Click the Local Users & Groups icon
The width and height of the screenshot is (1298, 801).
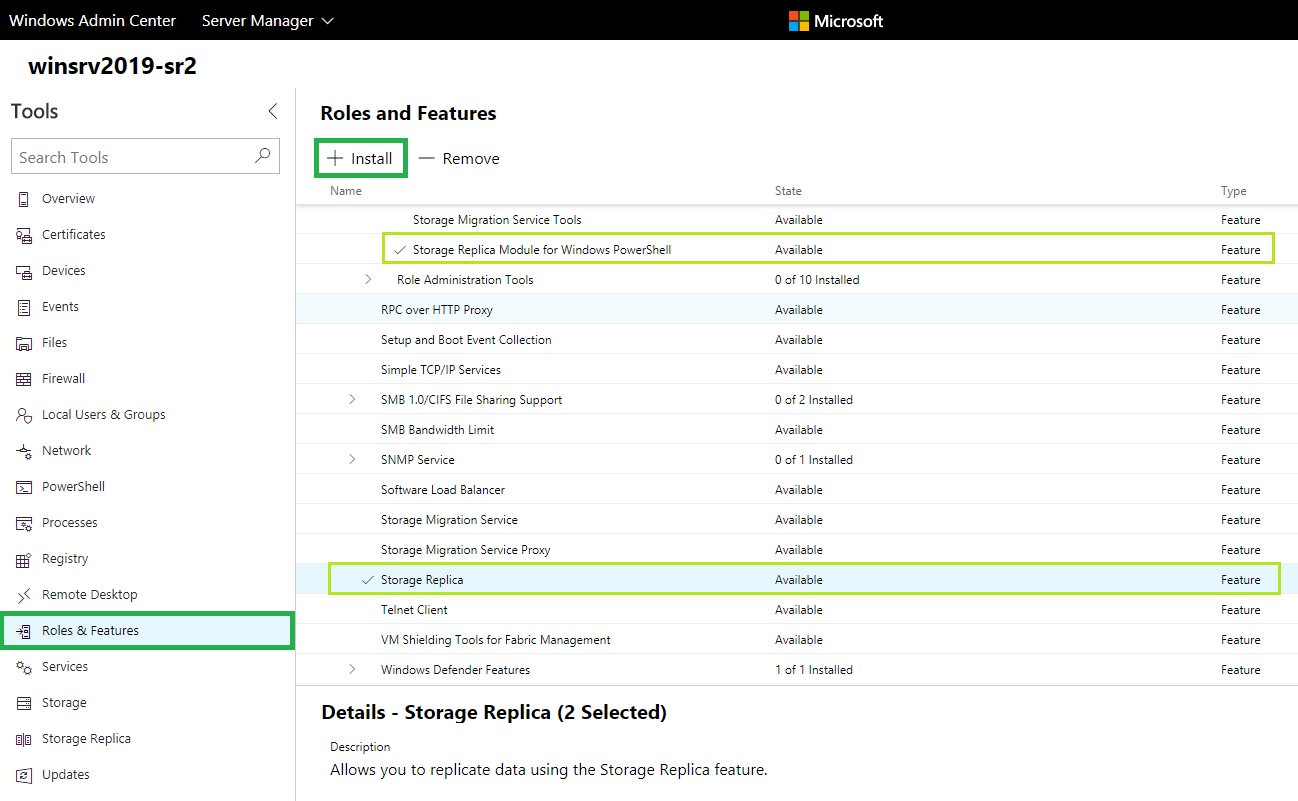(24, 415)
